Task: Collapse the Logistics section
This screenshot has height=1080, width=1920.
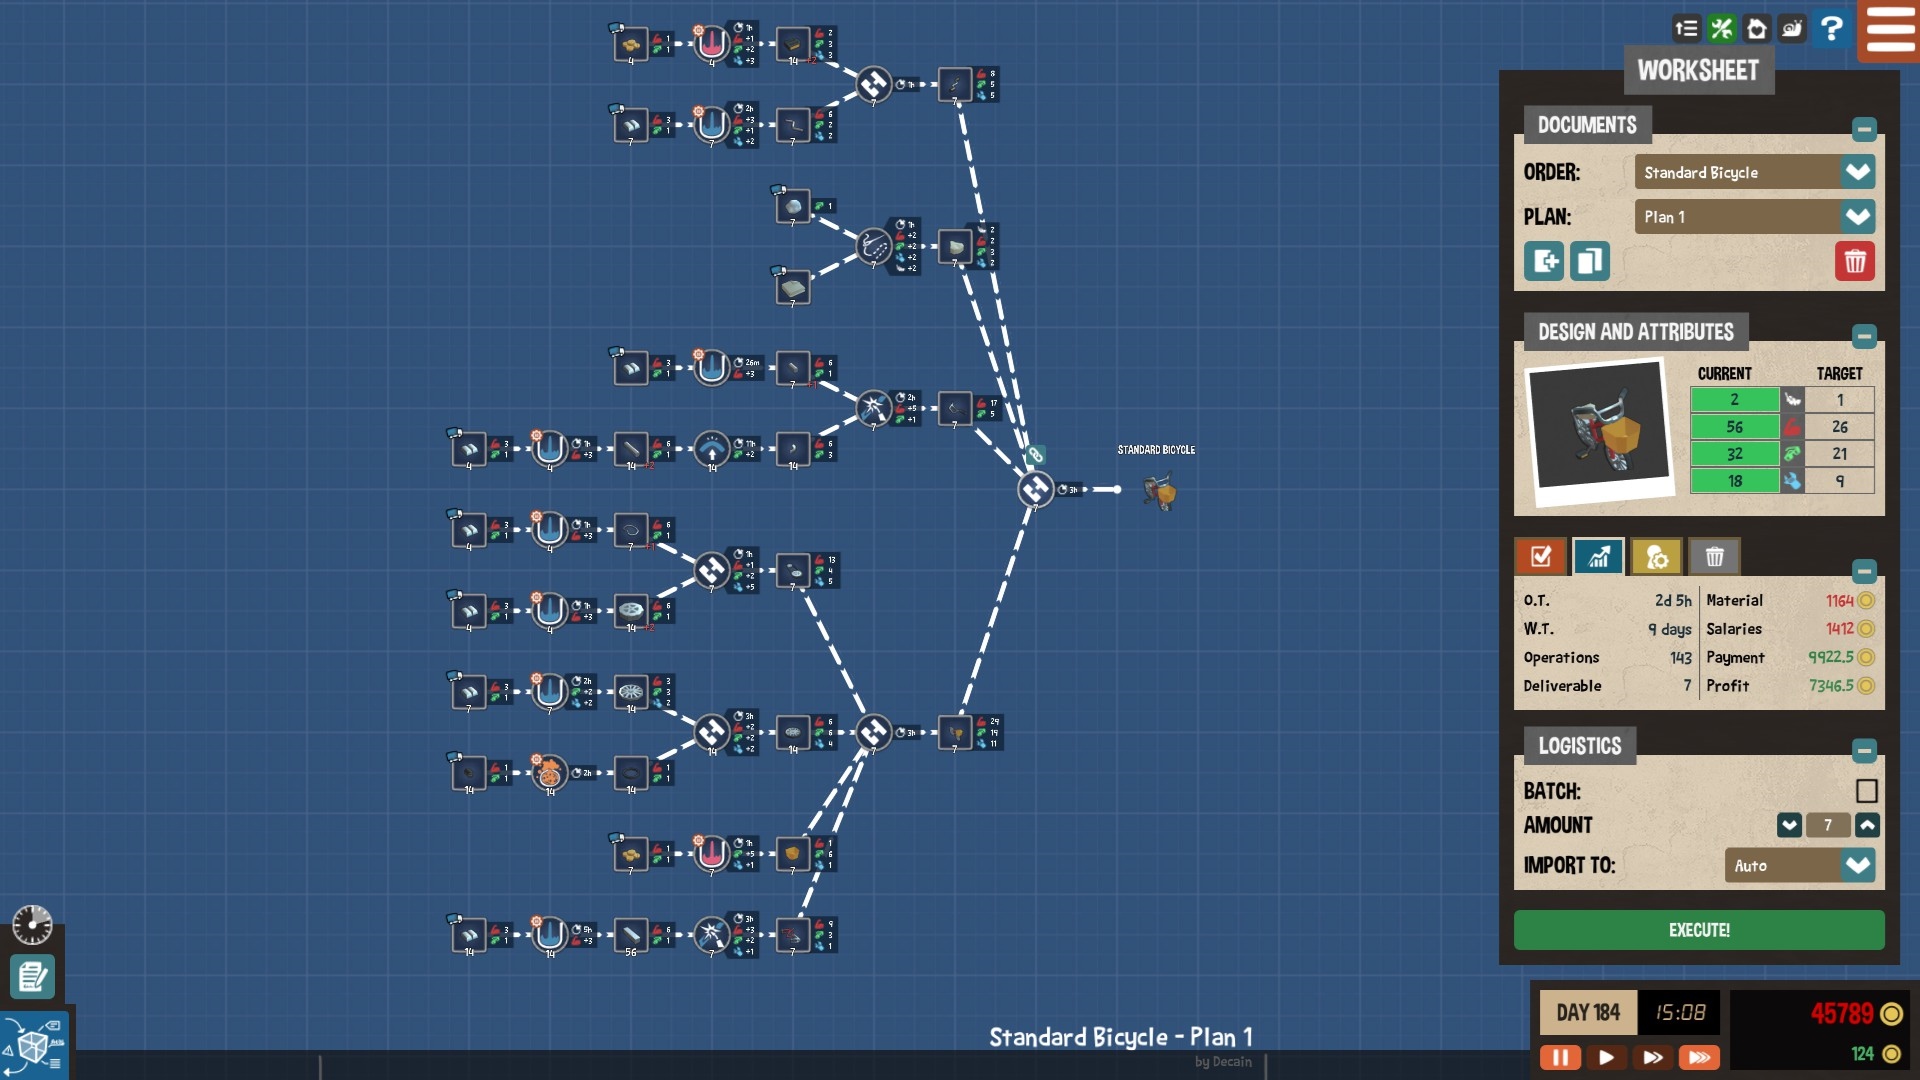Action: 1863,750
